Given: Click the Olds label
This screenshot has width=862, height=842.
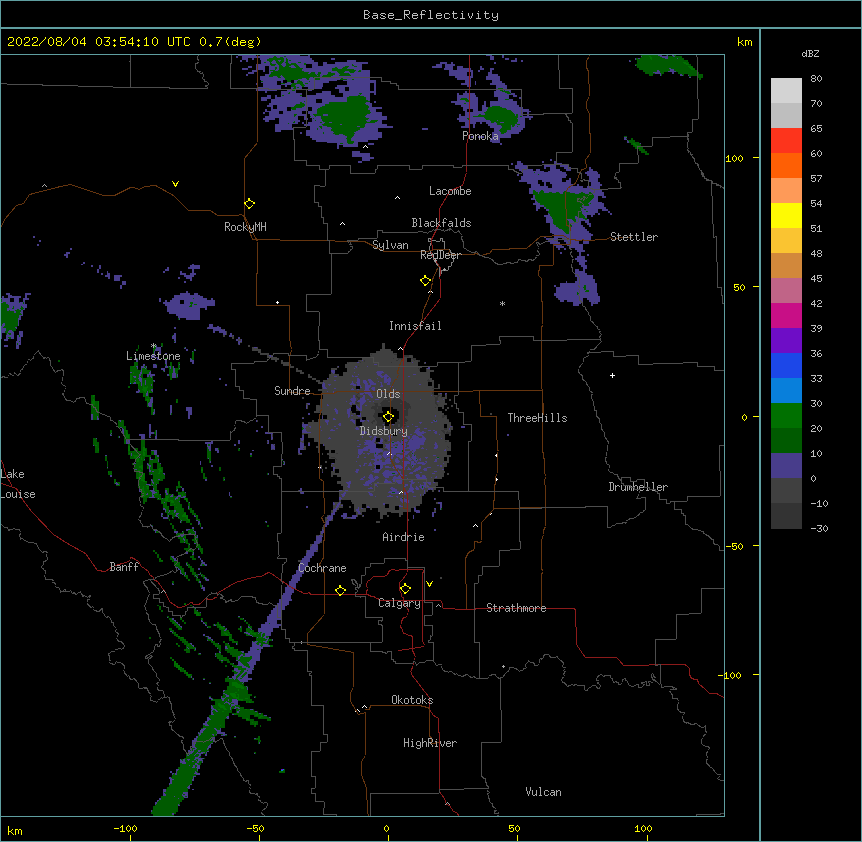Looking at the screenshot, I should point(388,394).
